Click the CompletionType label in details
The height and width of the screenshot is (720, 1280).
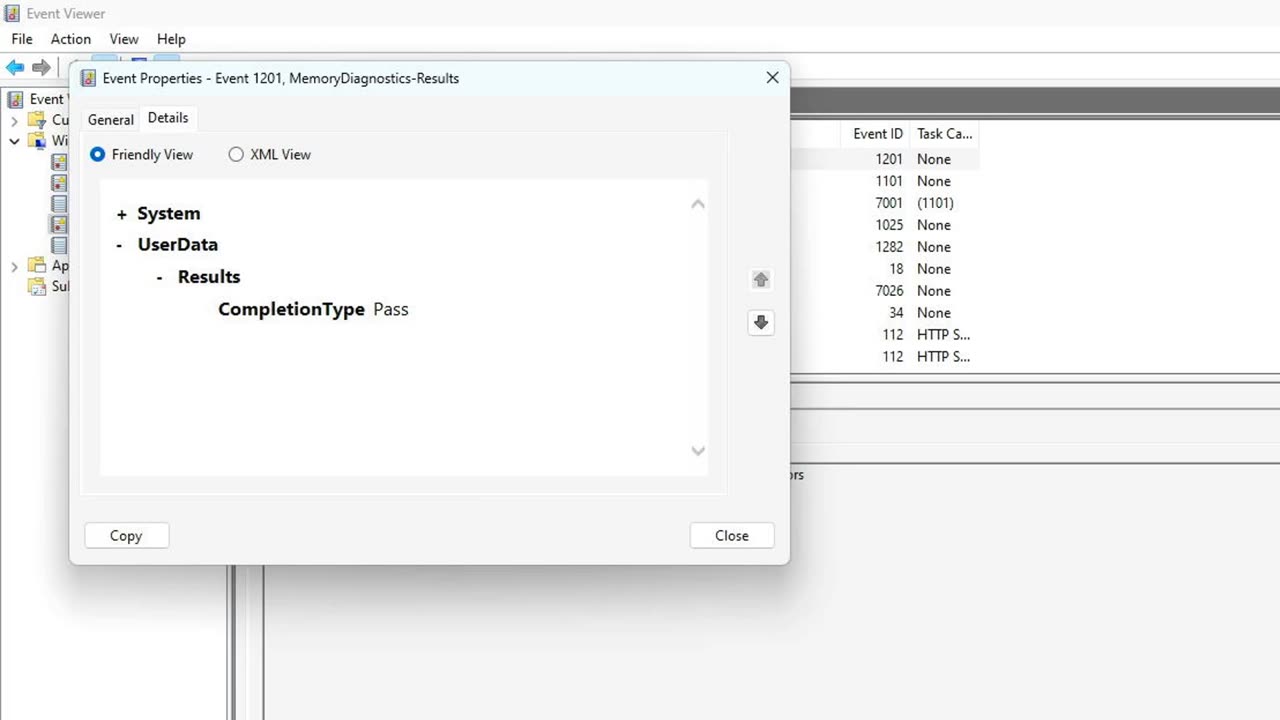(x=291, y=309)
